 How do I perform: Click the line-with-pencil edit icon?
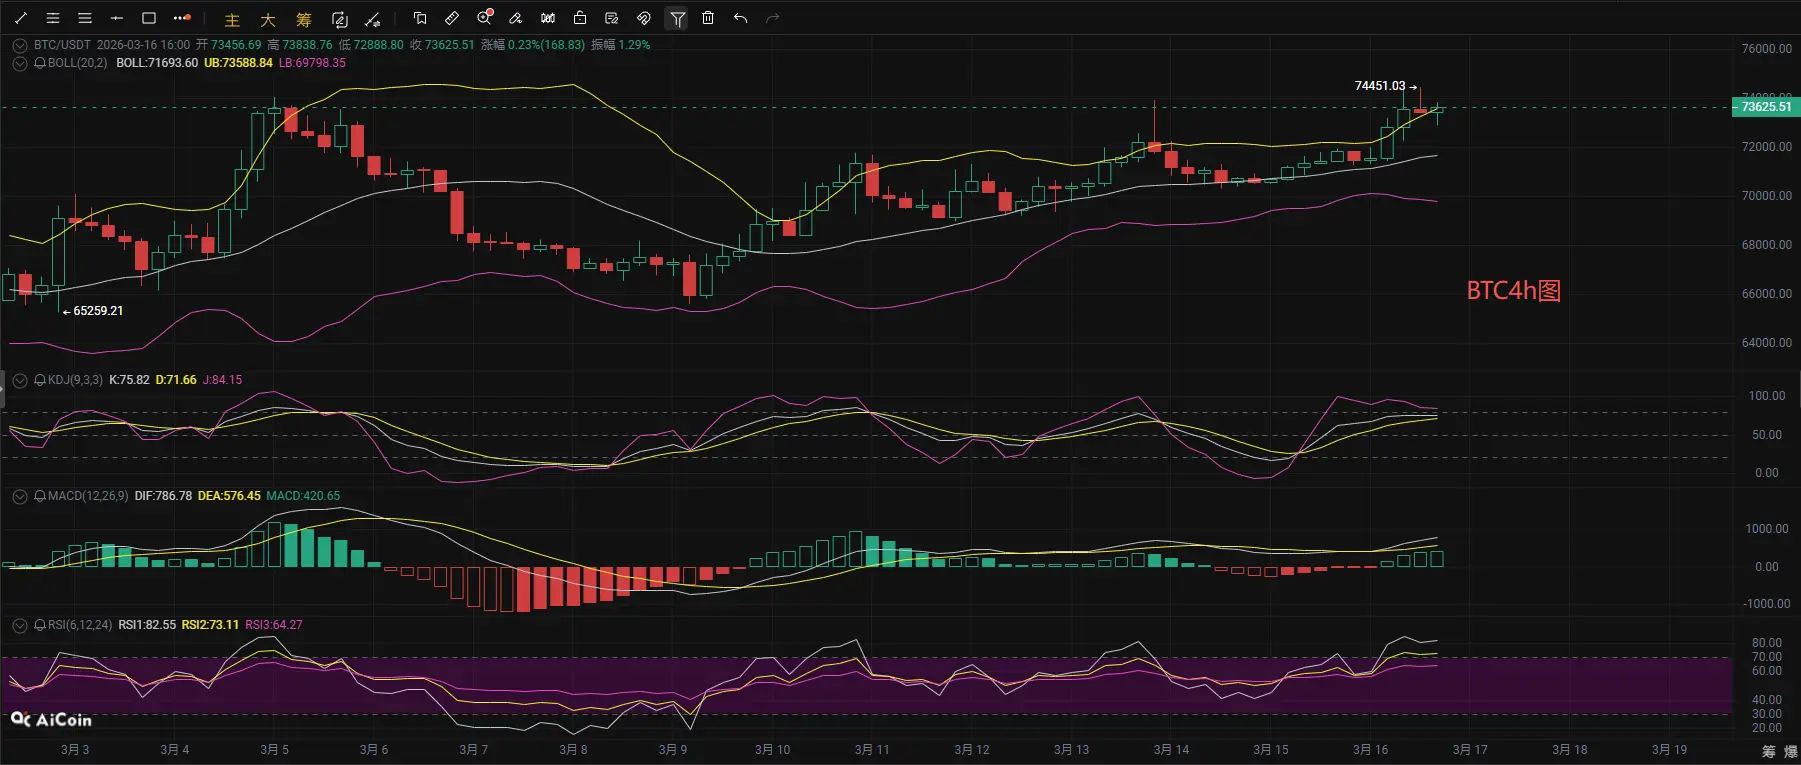pos(373,19)
